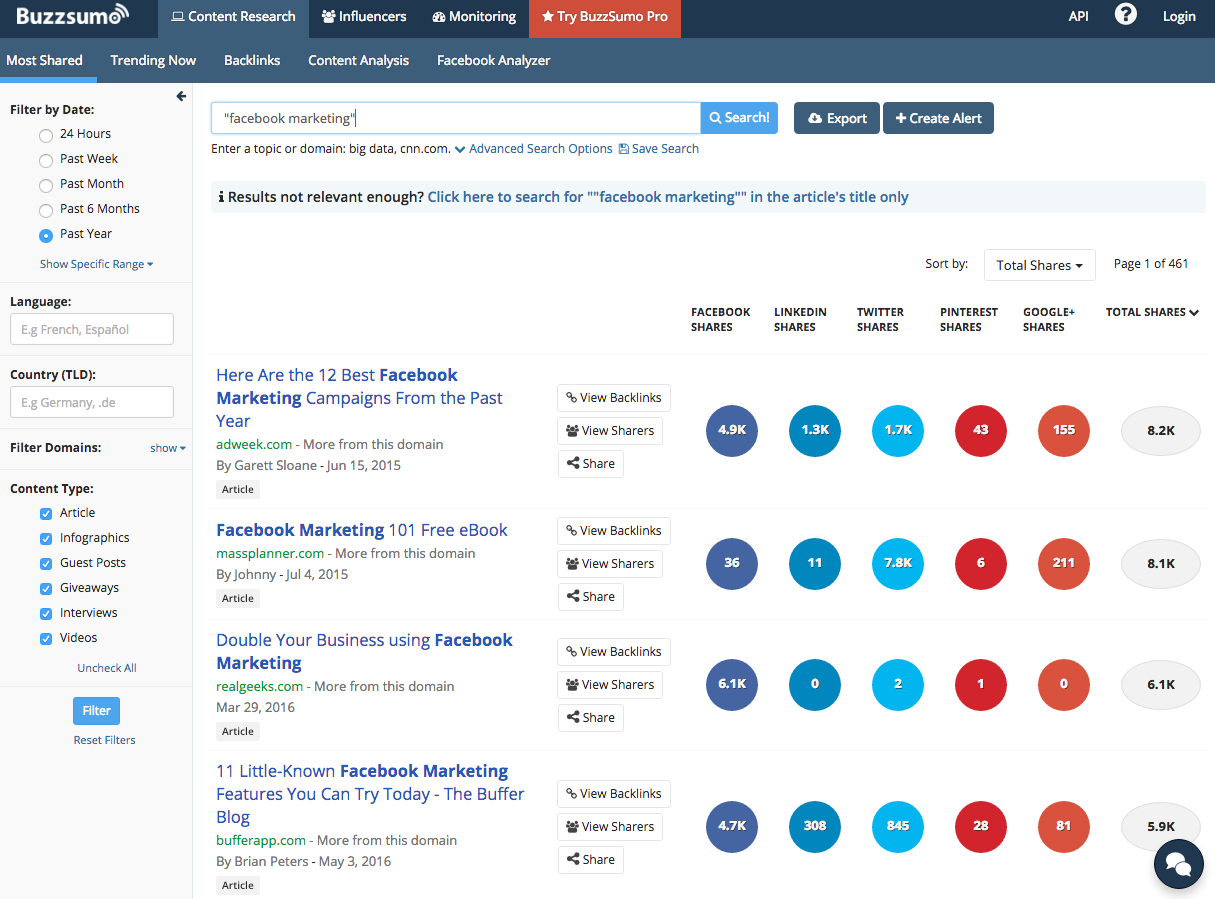This screenshot has width=1215, height=899.
Task: Open the chat bubble widget
Action: (x=1179, y=863)
